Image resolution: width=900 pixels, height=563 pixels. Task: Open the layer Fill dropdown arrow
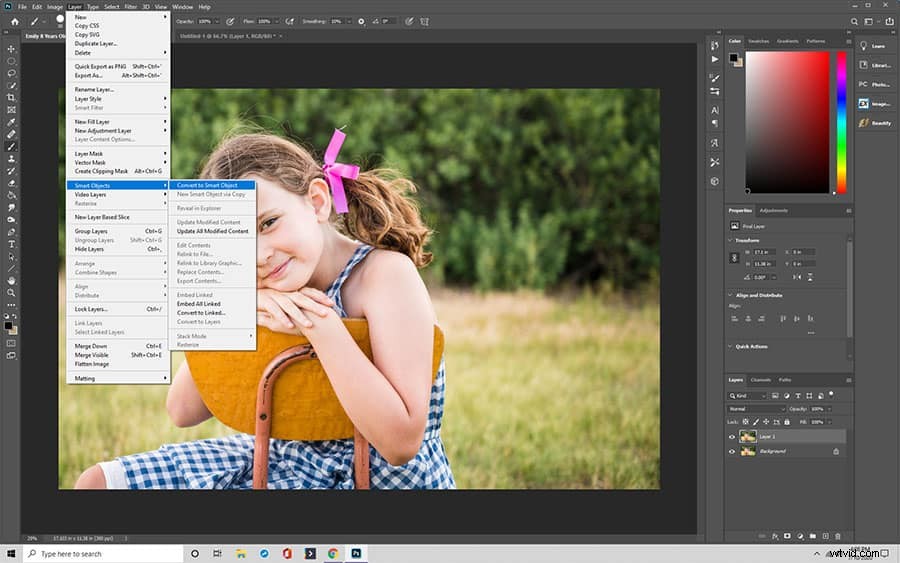tap(829, 422)
